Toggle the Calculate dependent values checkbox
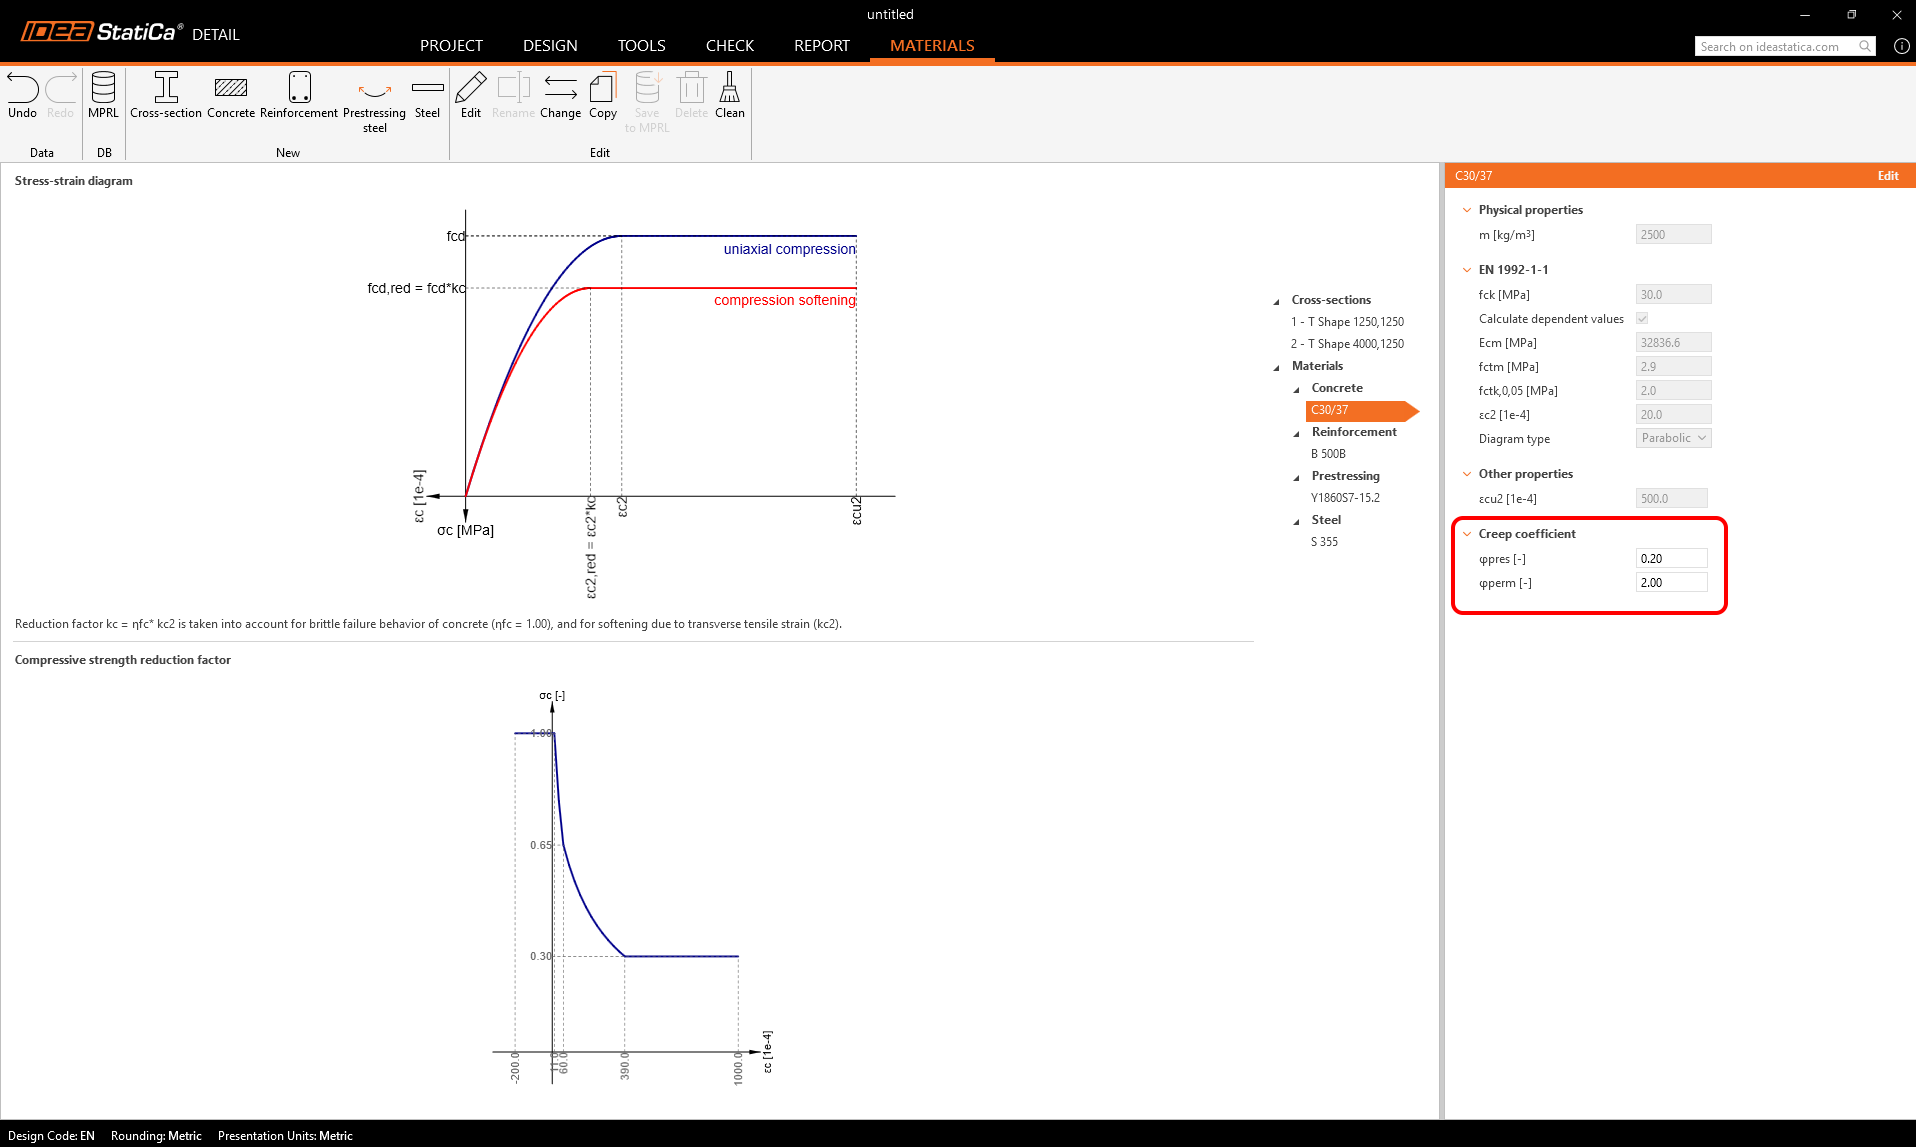The image size is (1916, 1147). (1642, 319)
